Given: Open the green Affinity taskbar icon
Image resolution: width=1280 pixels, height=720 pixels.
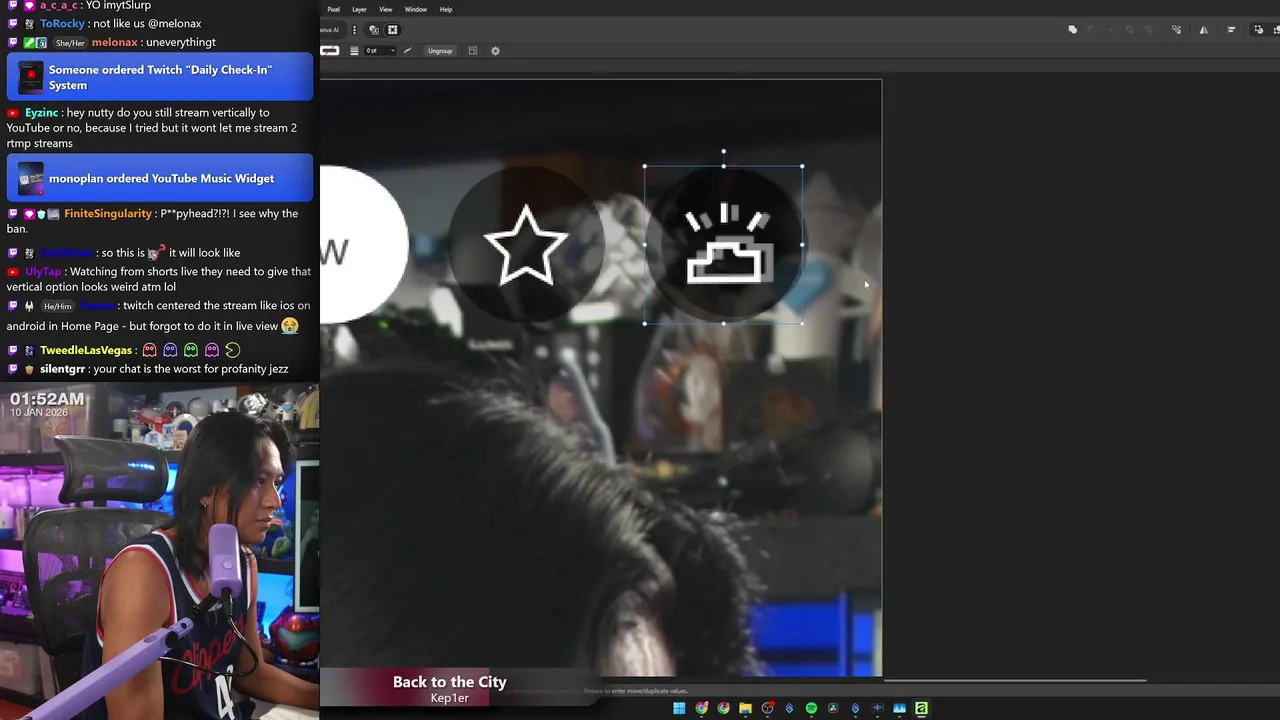Looking at the screenshot, I should (x=921, y=708).
